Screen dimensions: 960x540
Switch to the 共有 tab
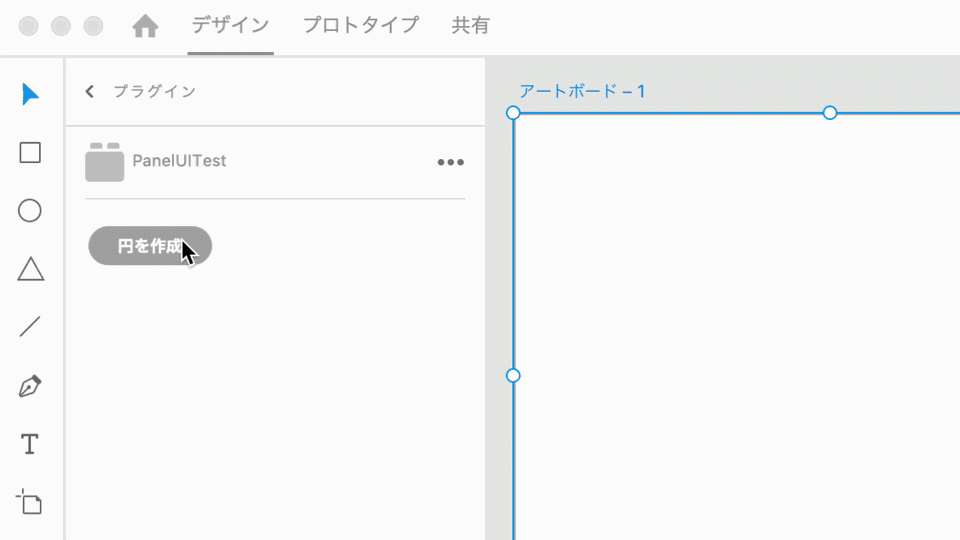[x=471, y=25]
